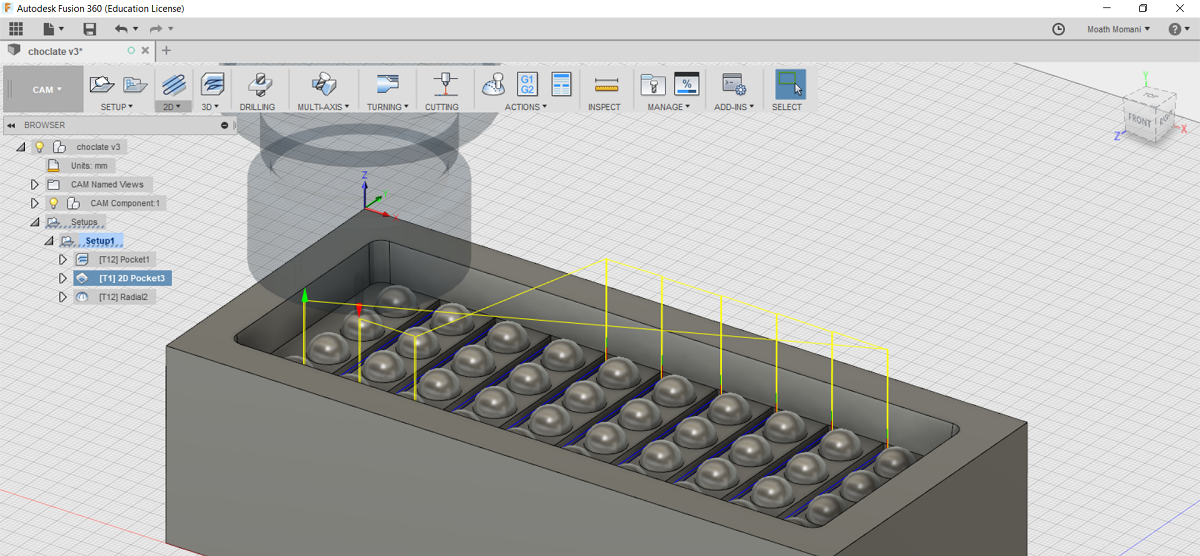Click the New Folder icon in Setup group
Image resolution: width=1200 pixels, height=556 pixels.
point(135,85)
